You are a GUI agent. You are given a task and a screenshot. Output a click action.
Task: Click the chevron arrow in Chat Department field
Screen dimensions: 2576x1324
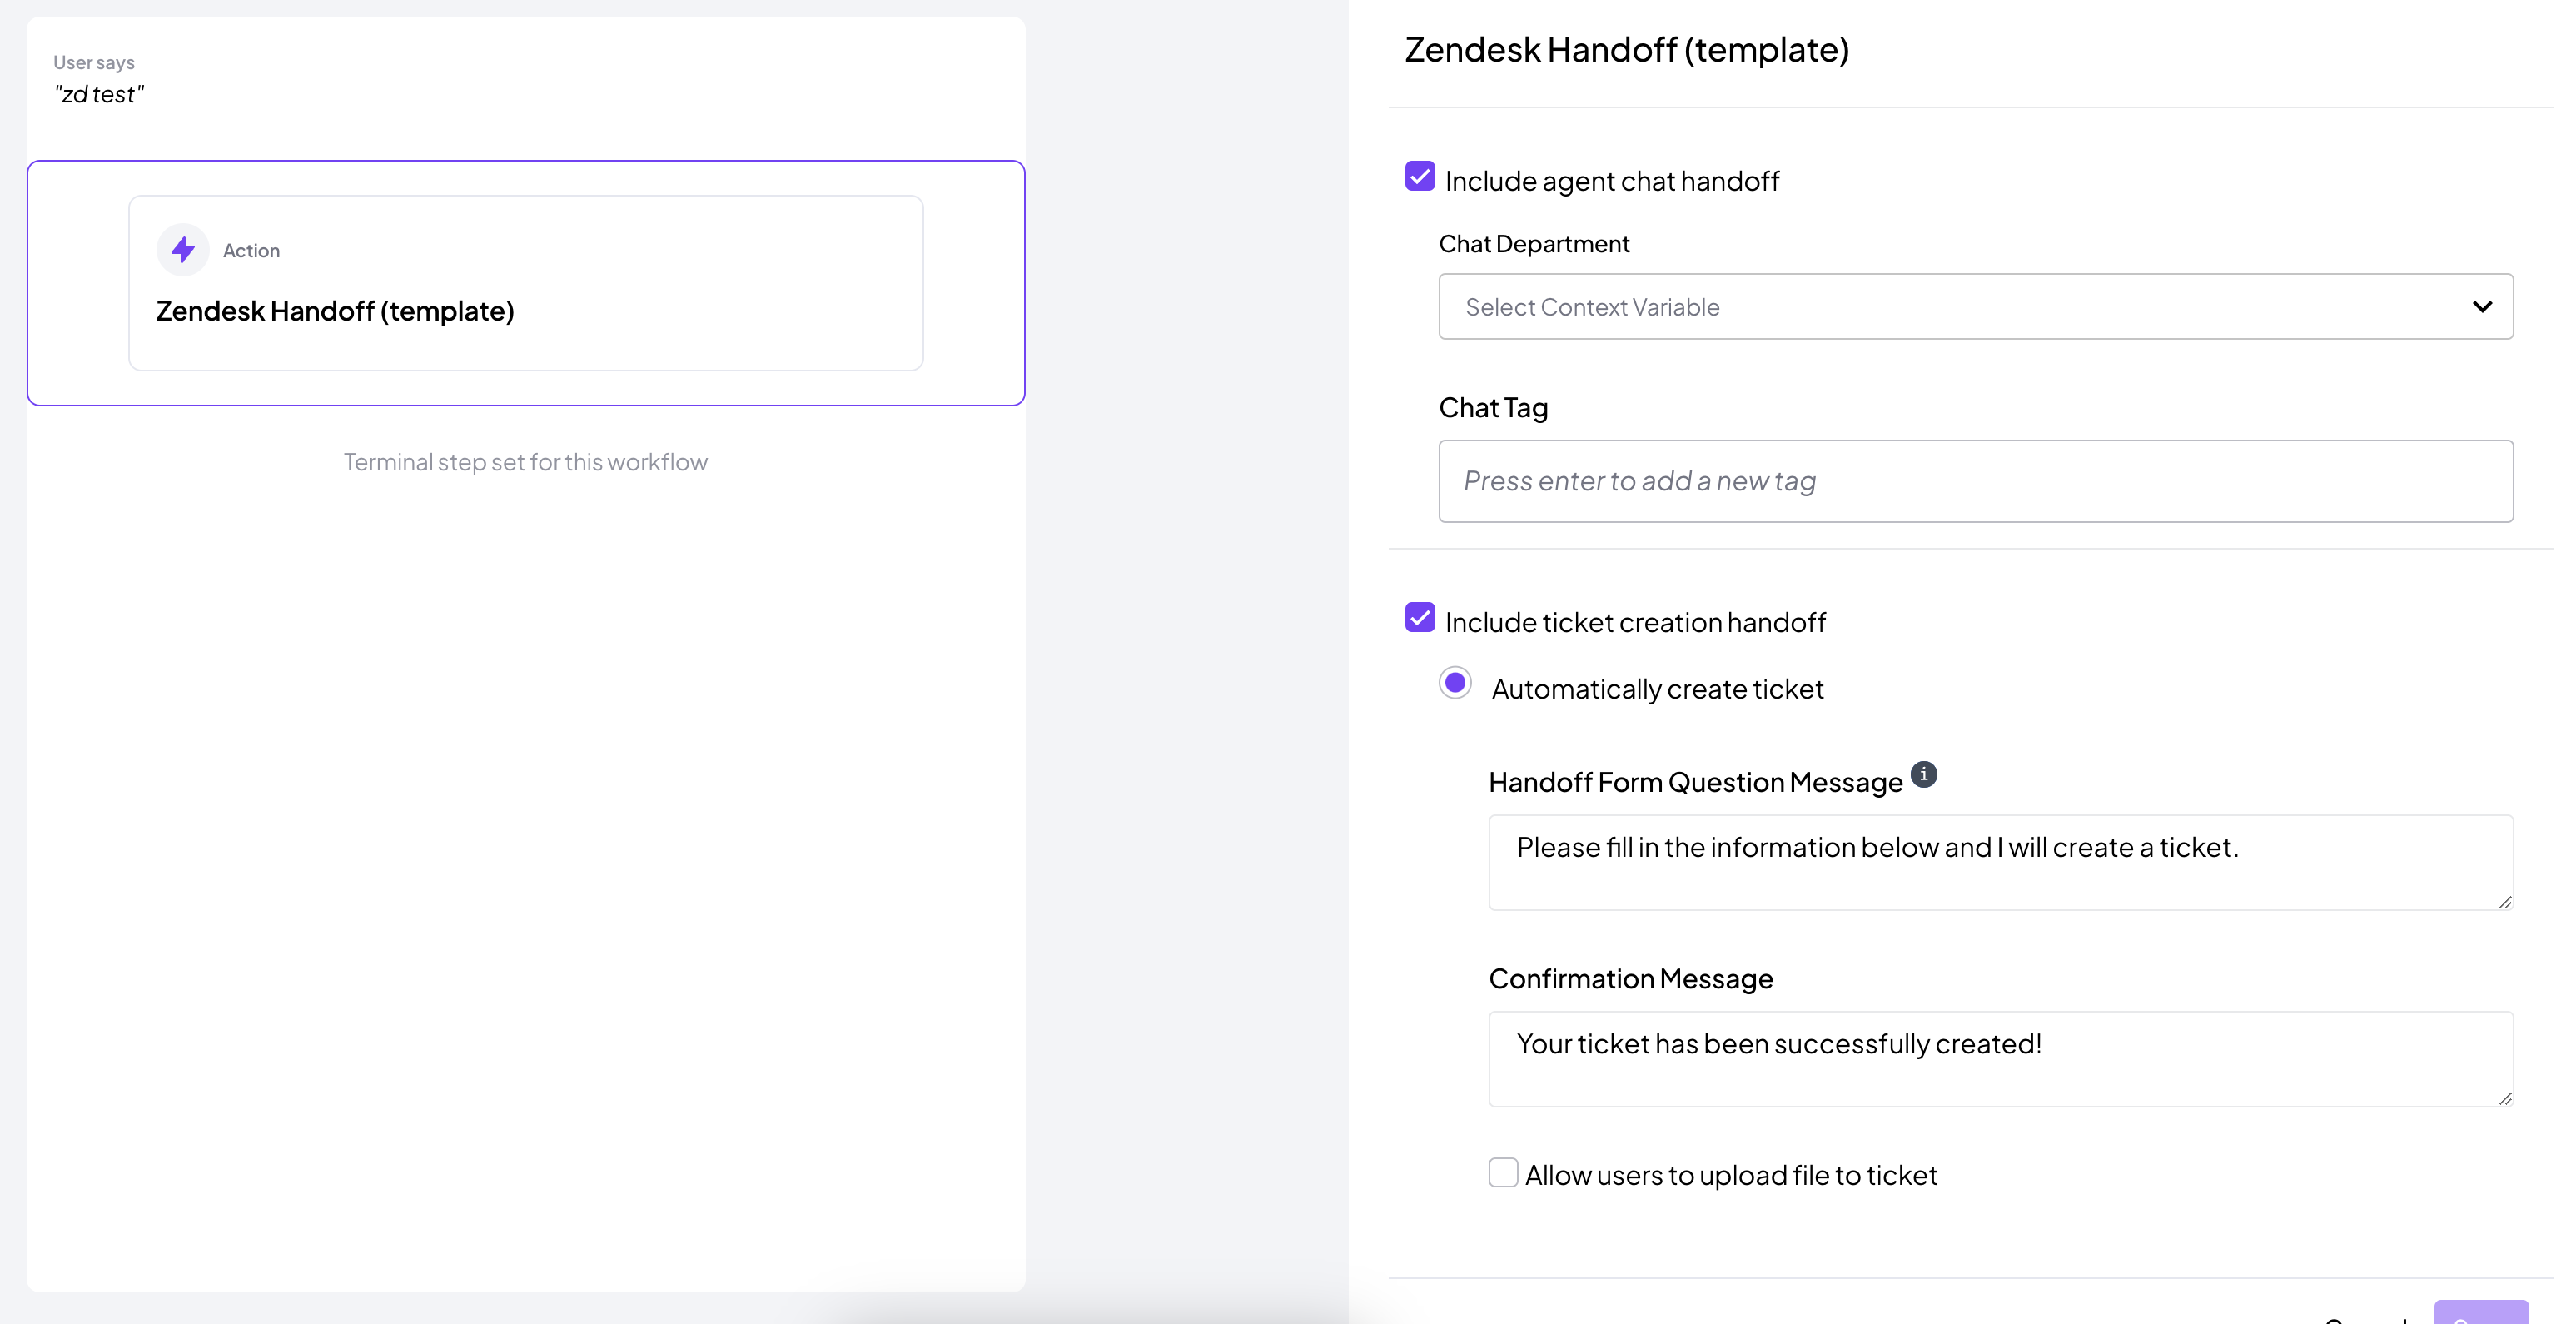click(x=2482, y=307)
